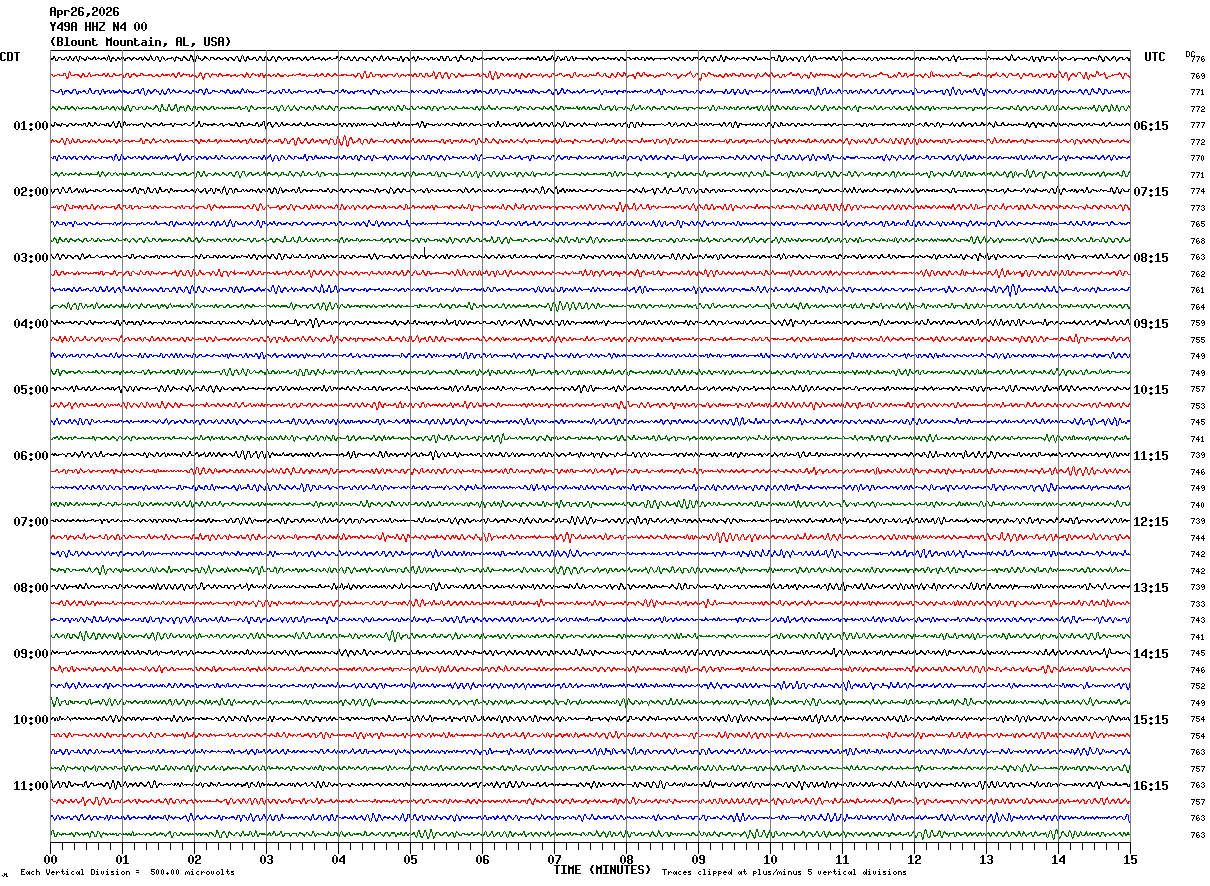The height and width of the screenshot is (886, 1210).
Task: Click the "UTC" timezone label
Action: coord(1155,57)
